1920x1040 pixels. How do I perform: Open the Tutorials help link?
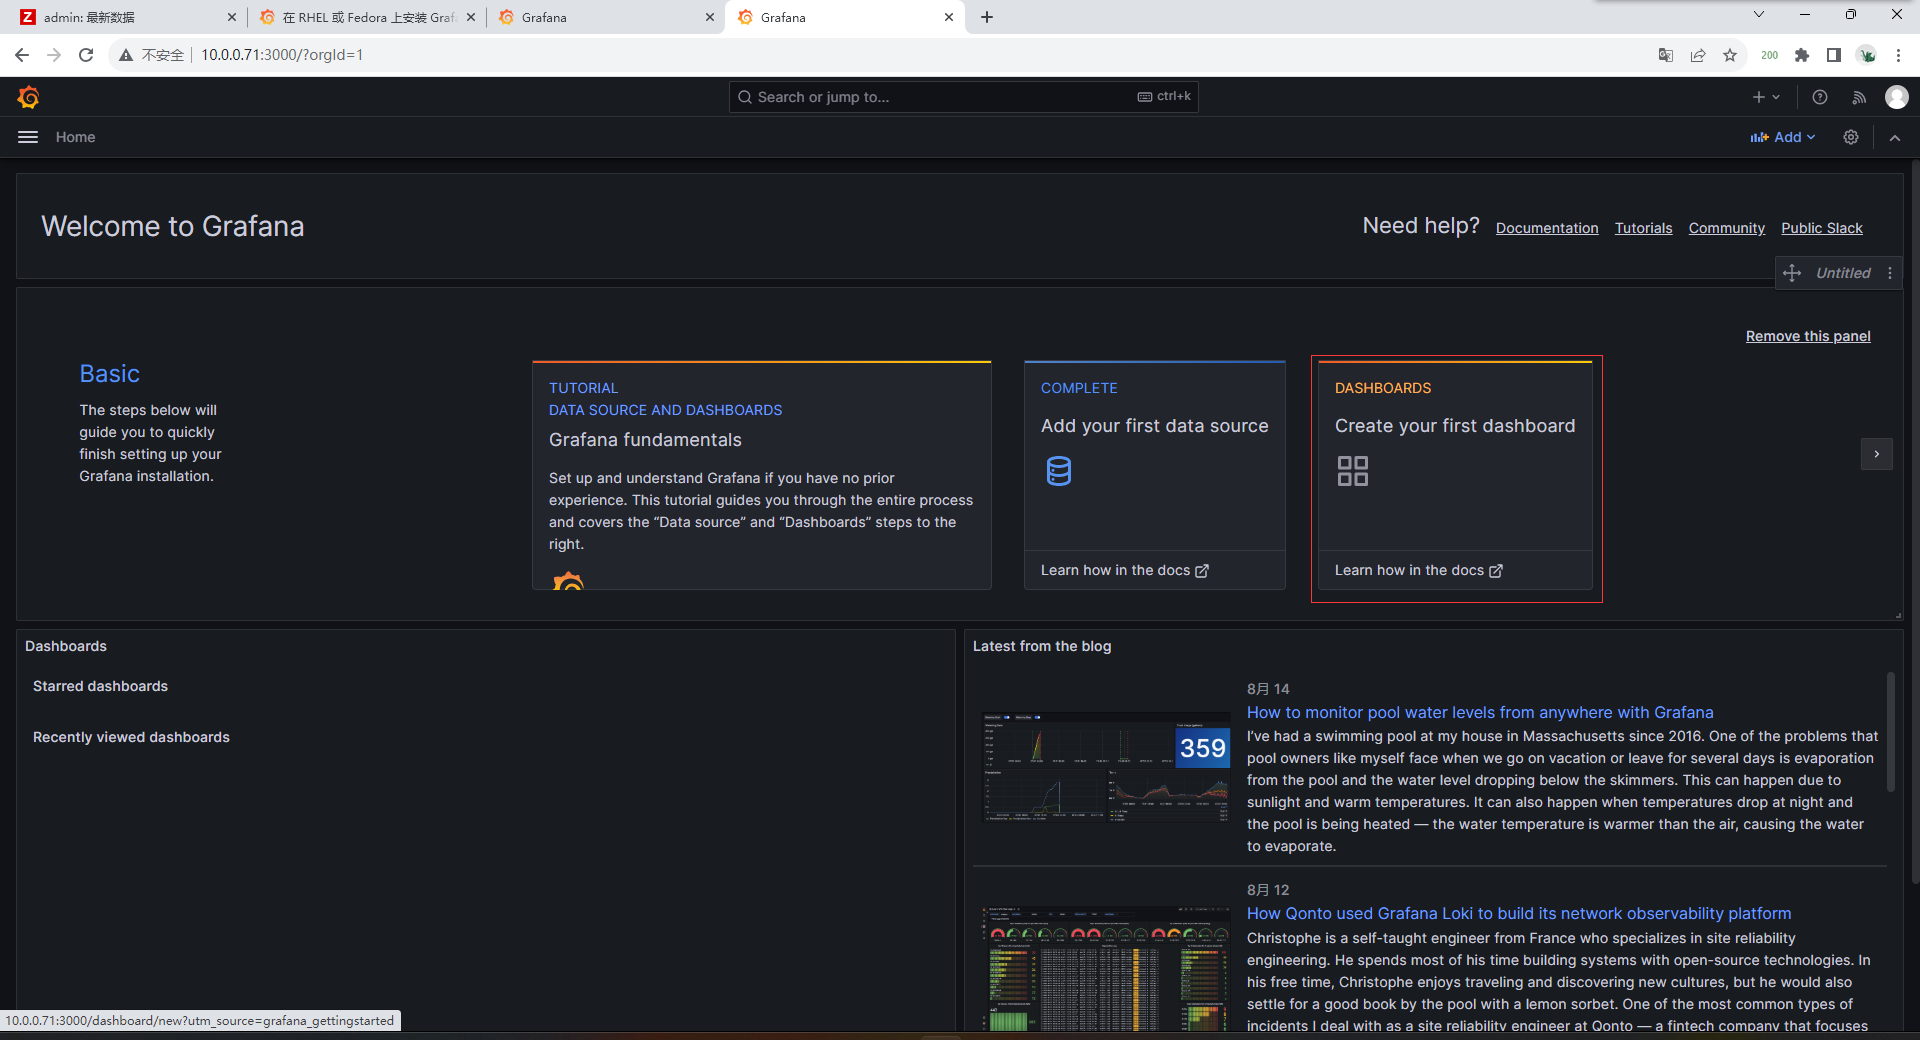[x=1643, y=228]
